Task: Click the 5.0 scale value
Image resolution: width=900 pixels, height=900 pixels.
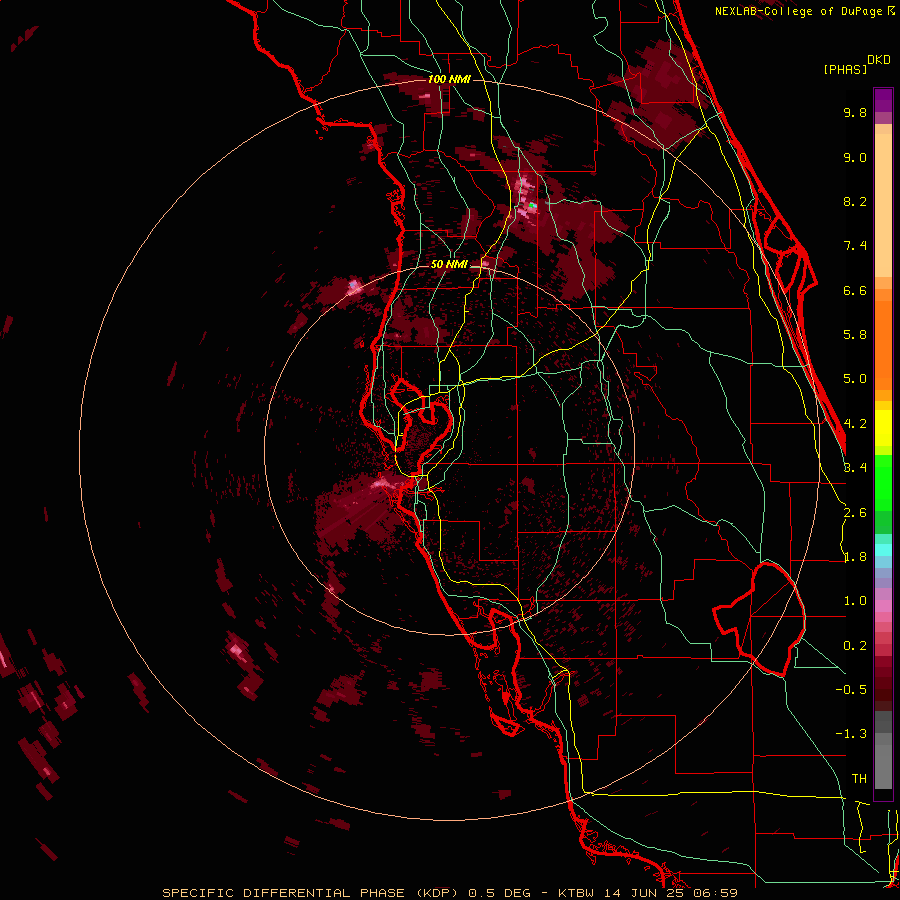Action: 855,379
